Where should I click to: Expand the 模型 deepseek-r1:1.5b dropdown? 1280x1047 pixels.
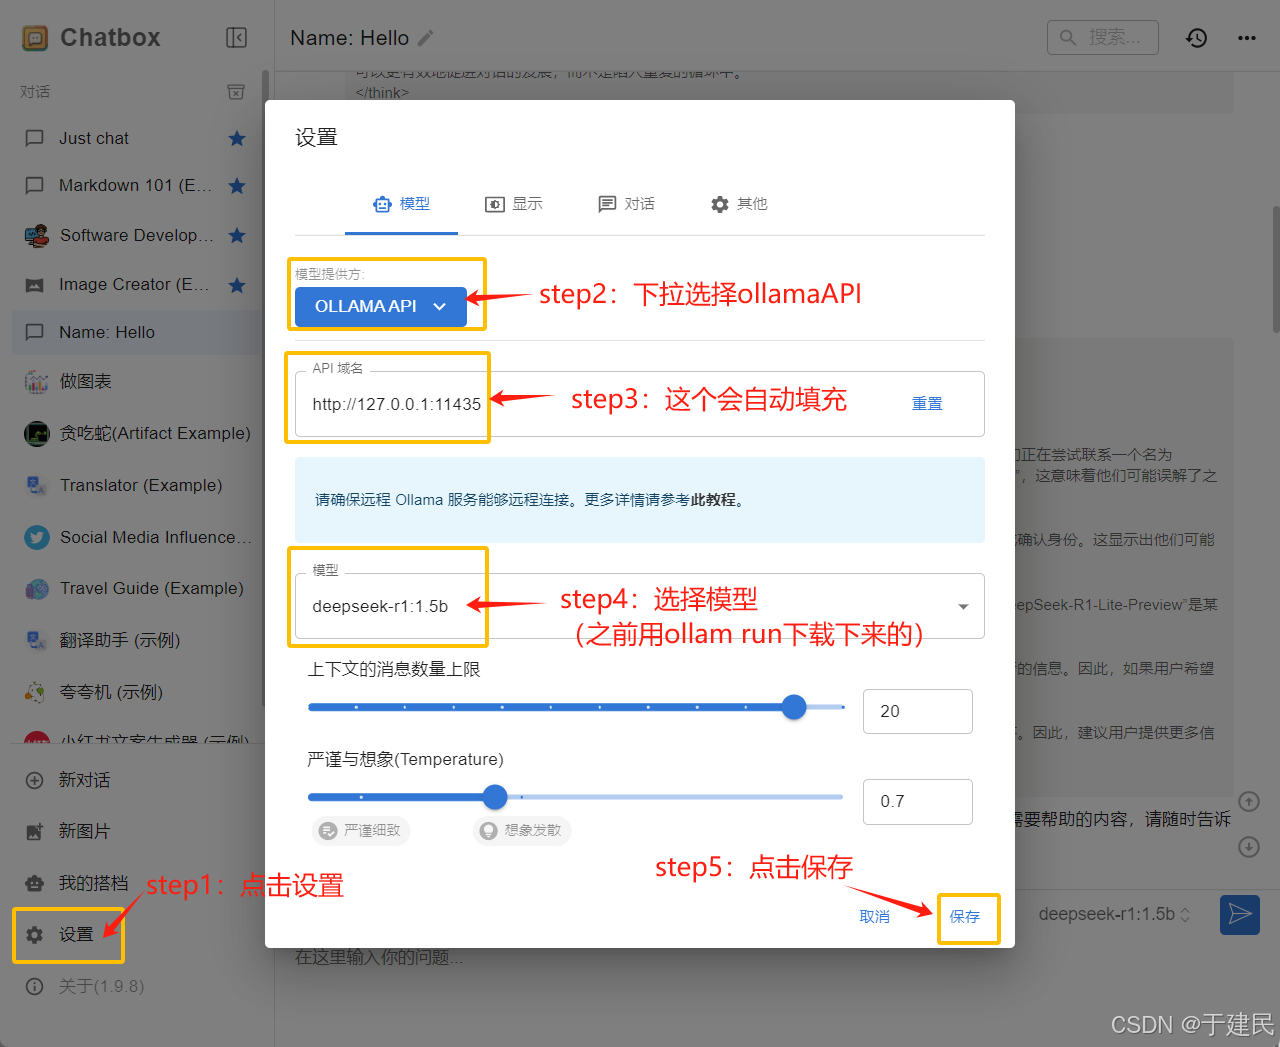[640, 606]
